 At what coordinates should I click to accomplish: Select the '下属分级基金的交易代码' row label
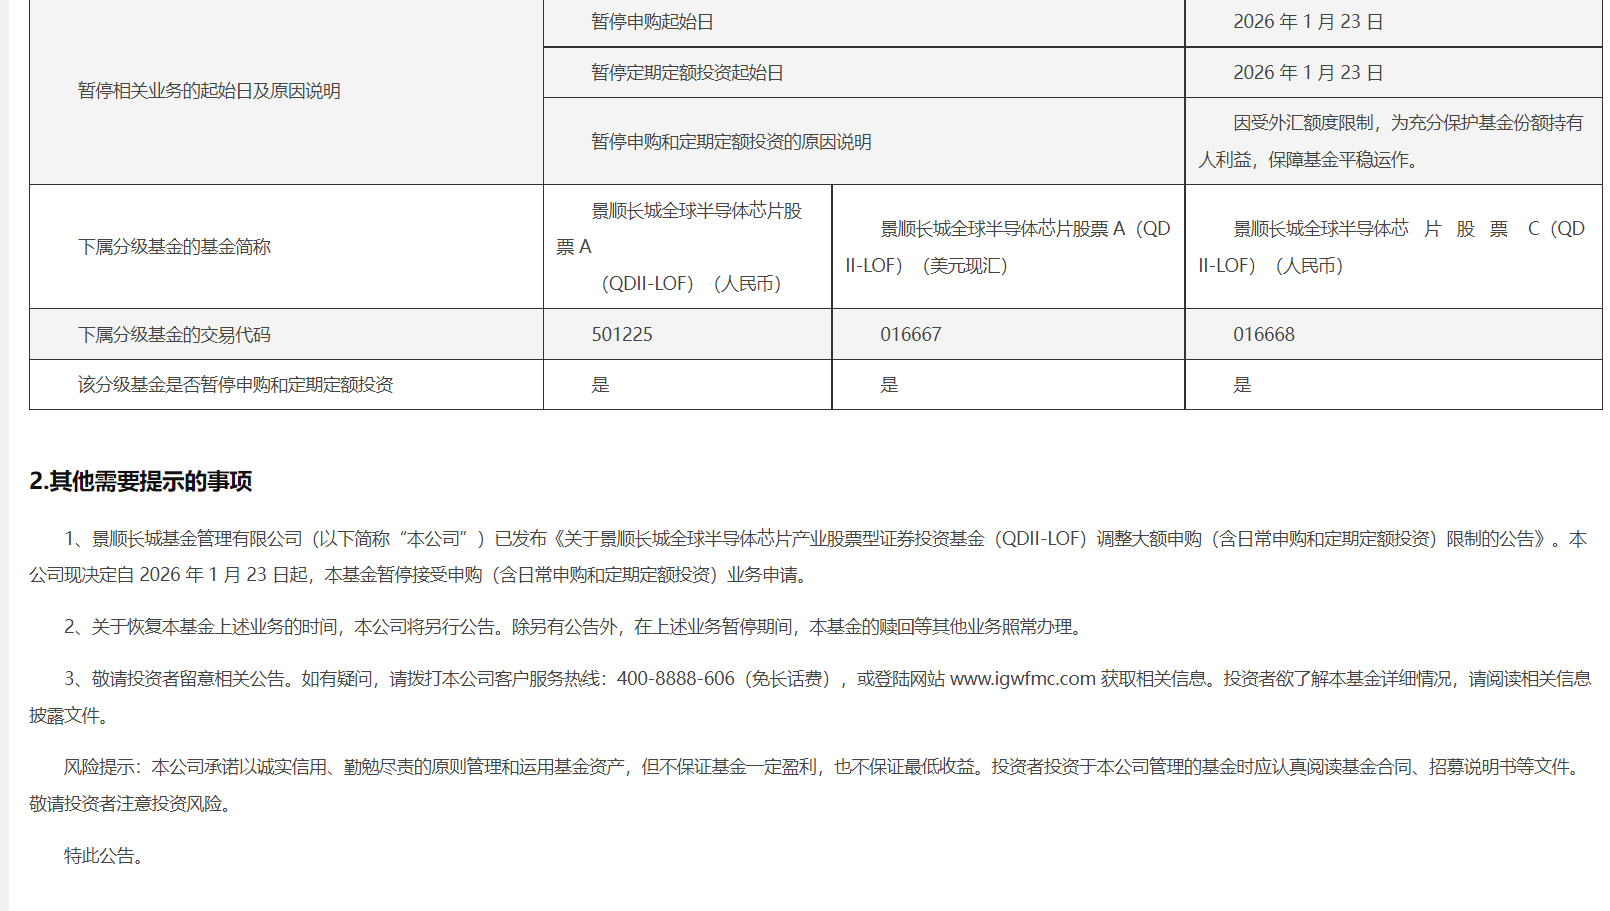[286, 335]
